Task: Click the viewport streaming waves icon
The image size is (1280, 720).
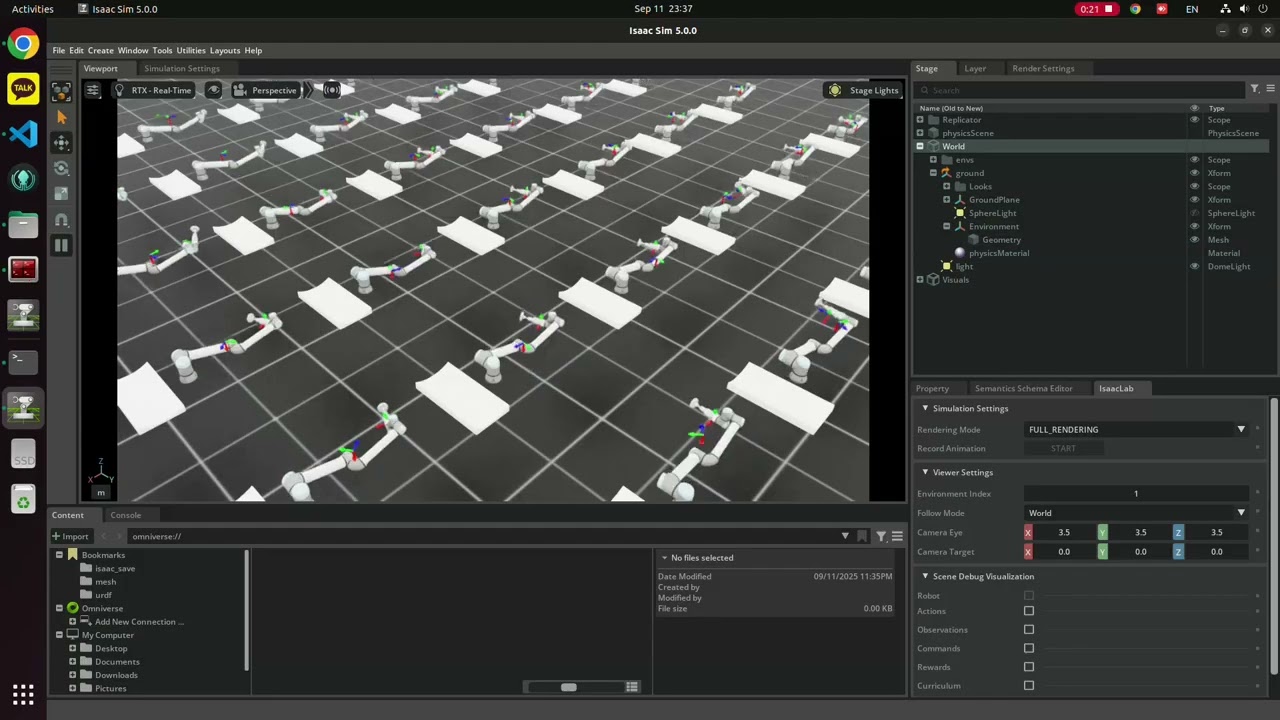Action: [x=332, y=90]
